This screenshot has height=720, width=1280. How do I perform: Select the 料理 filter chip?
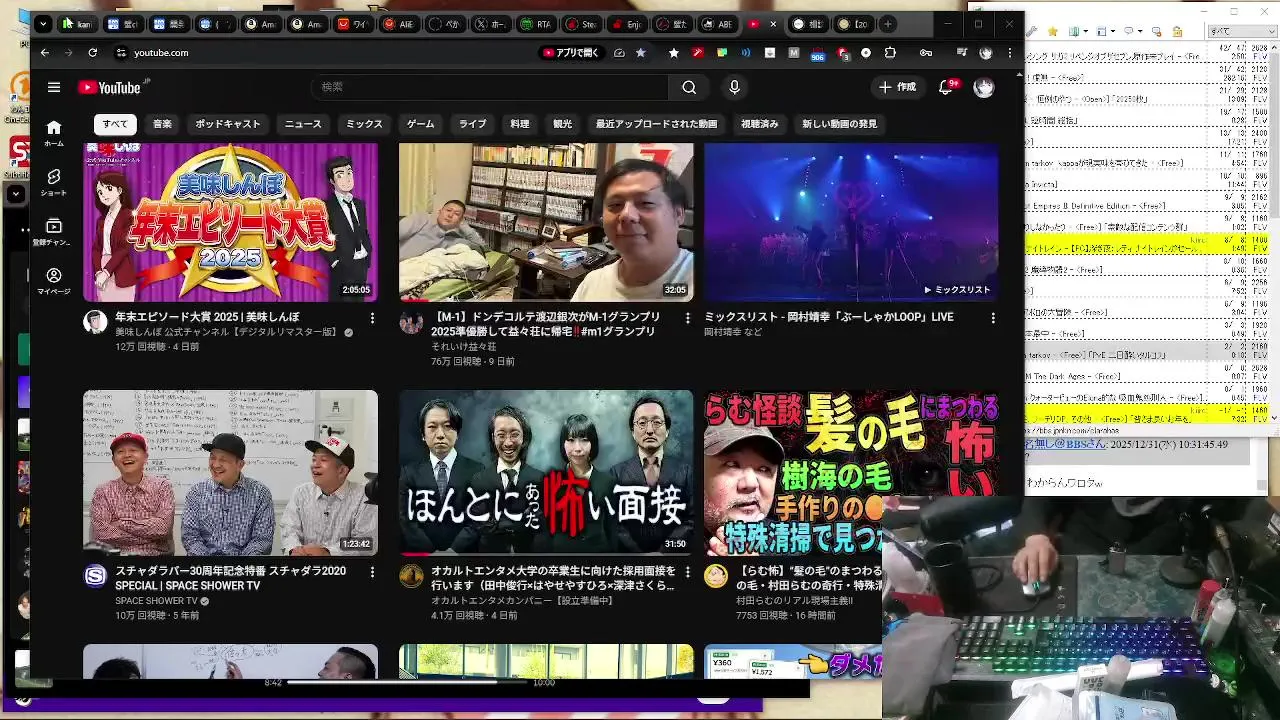click(x=519, y=124)
